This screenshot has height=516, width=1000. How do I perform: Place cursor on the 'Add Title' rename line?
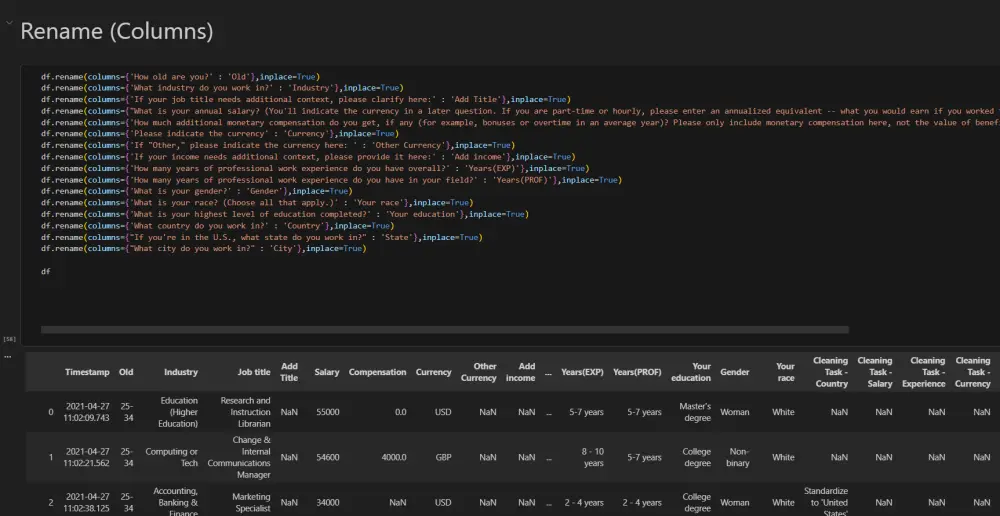point(306,100)
